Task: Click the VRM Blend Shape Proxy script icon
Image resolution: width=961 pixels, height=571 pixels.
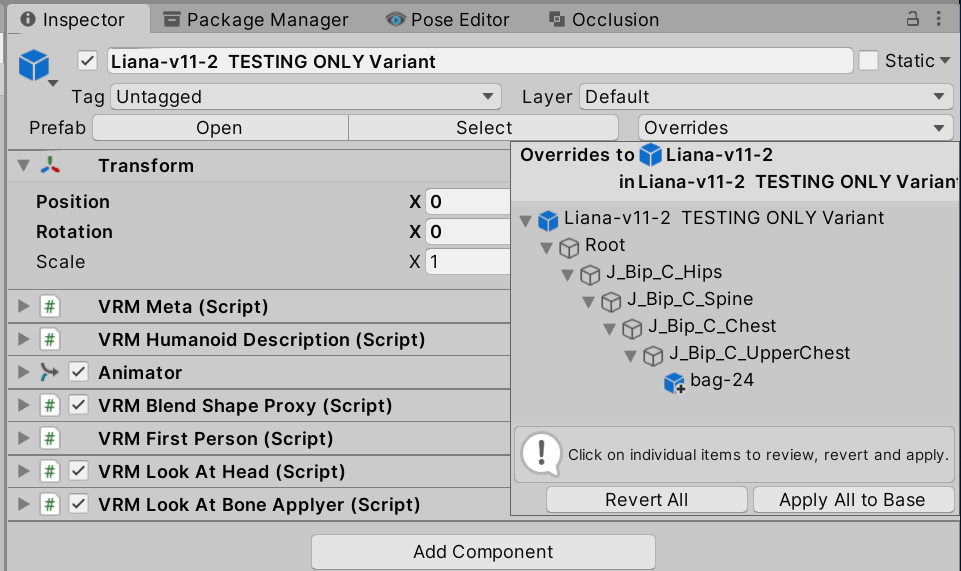Action: pyautogui.click(x=50, y=406)
